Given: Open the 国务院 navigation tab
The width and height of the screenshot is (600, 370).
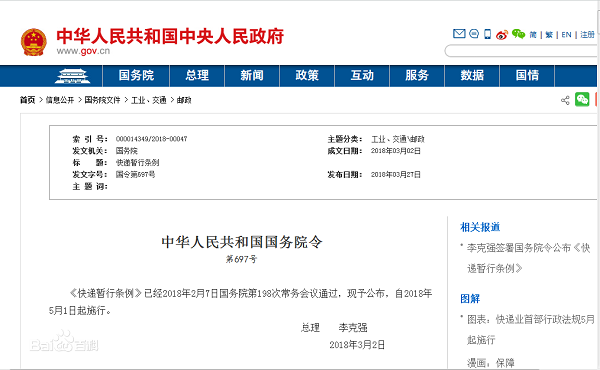Looking at the screenshot, I should point(136,75).
